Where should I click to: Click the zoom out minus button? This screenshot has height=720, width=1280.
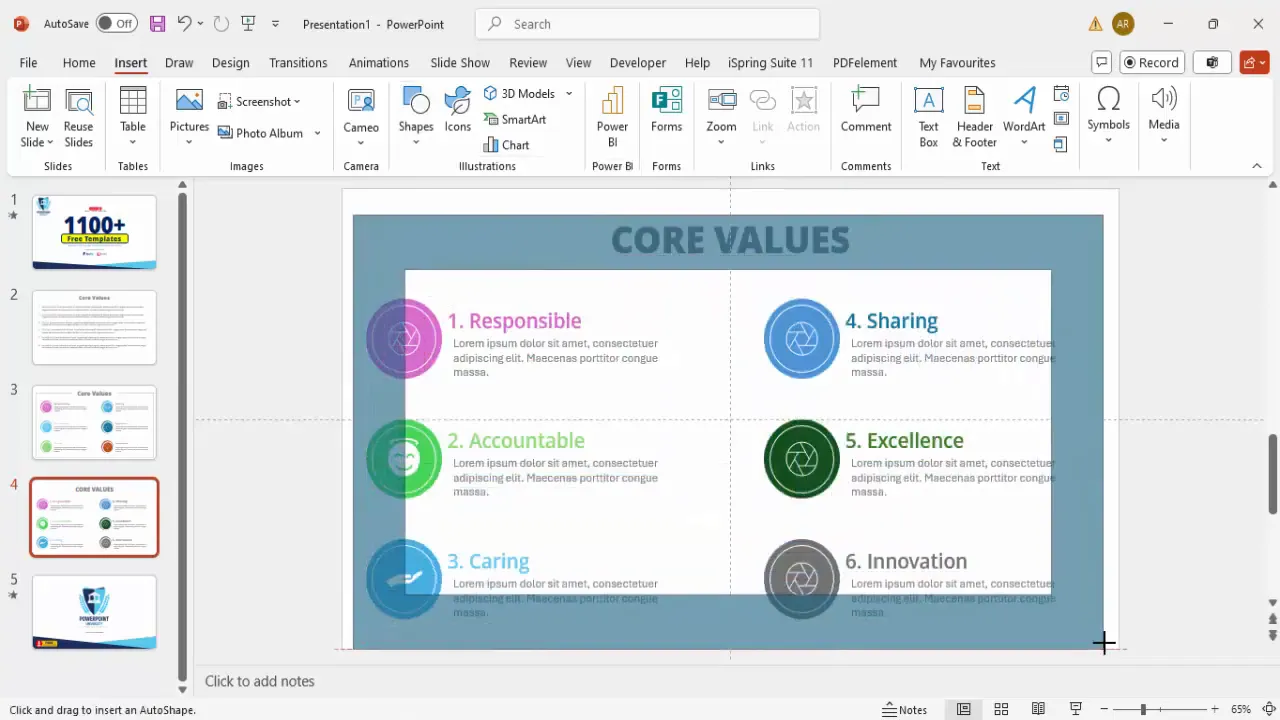click(1102, 709)
